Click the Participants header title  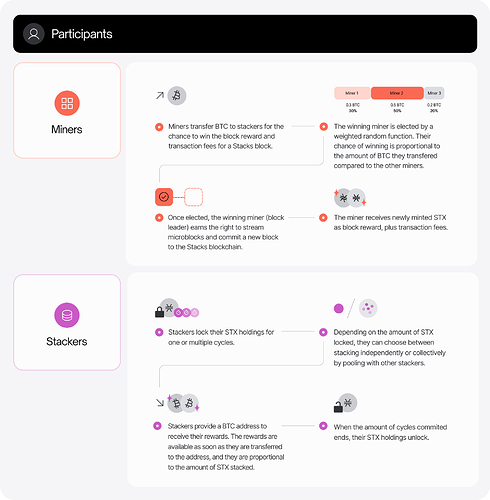pyautogui.click(x=82, y=34)
